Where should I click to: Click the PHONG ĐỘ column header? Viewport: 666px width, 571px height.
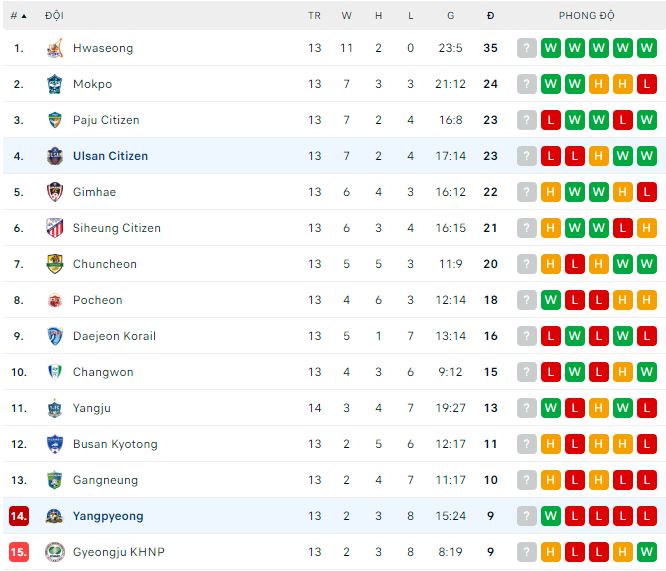587,16
